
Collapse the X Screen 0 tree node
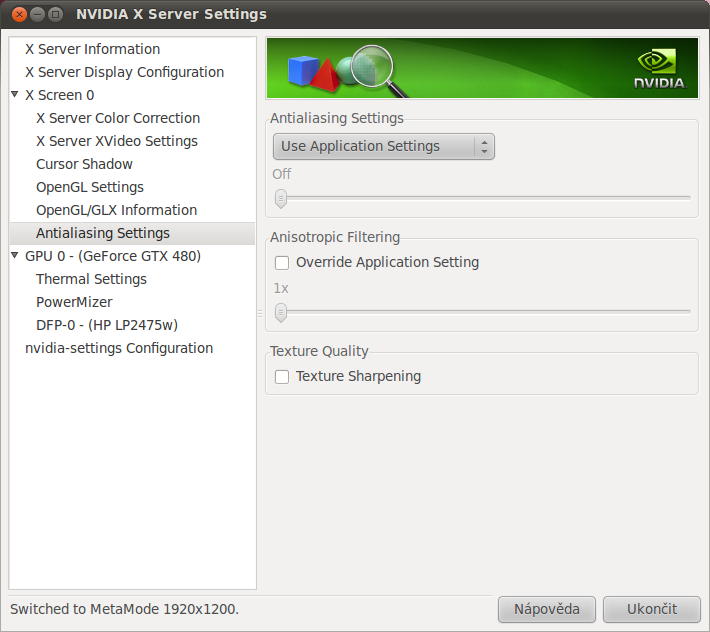pos(15,94)
